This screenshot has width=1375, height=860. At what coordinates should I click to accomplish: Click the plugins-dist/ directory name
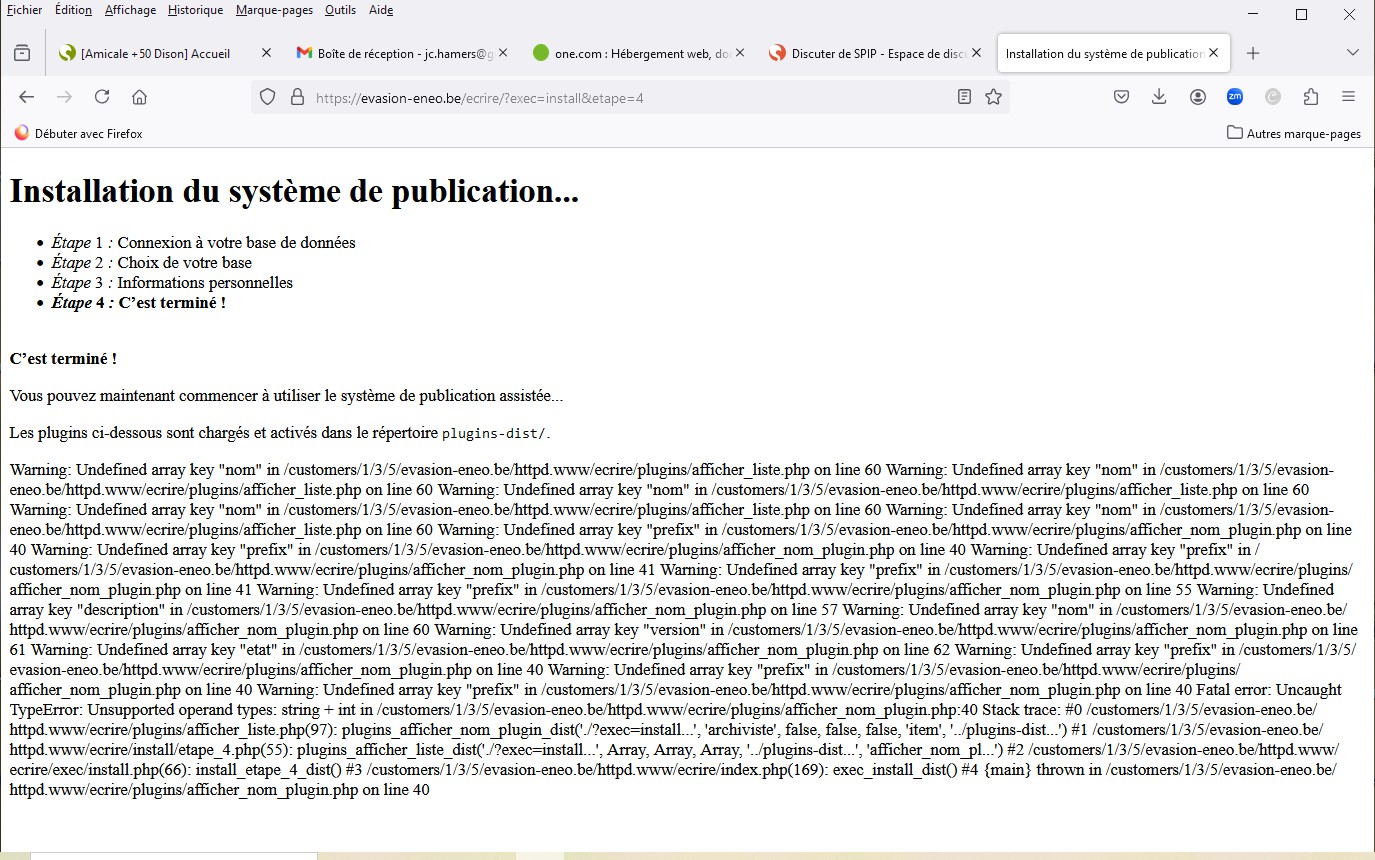[494, 434]
